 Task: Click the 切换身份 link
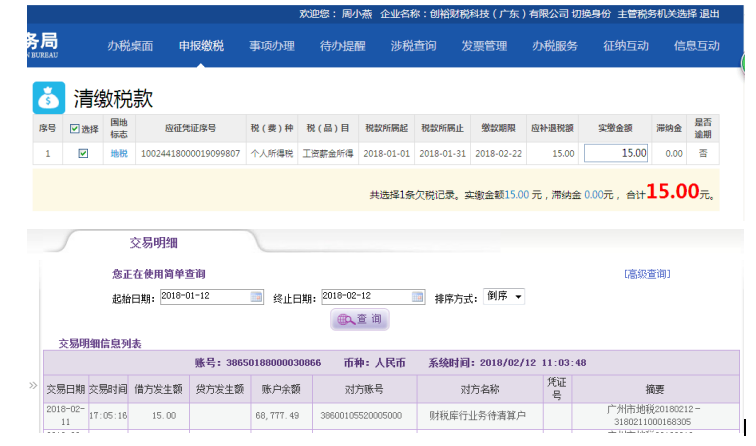point(591,14)
